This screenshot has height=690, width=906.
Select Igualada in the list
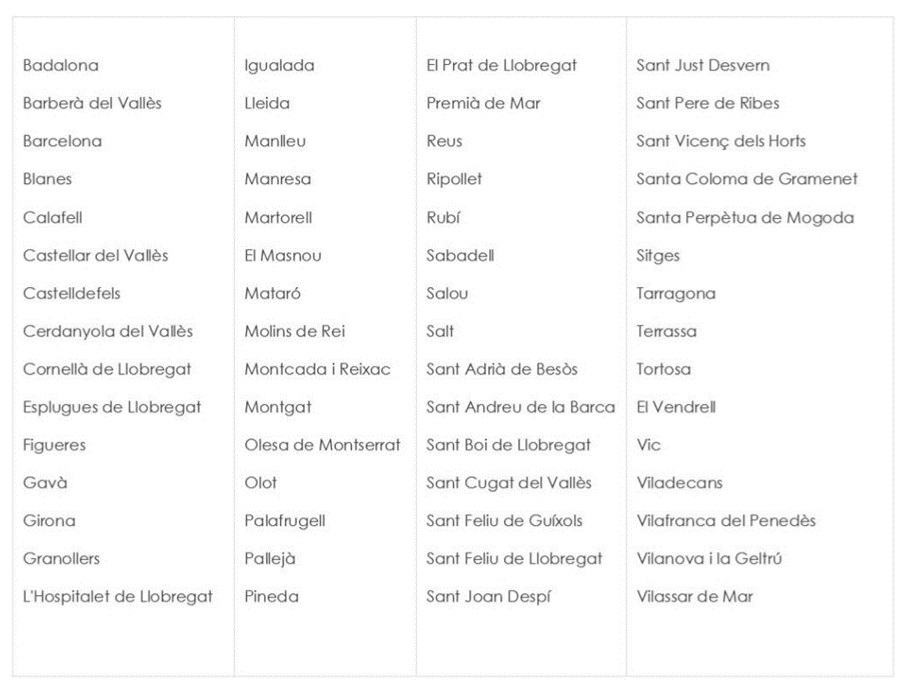coord(279,66)
